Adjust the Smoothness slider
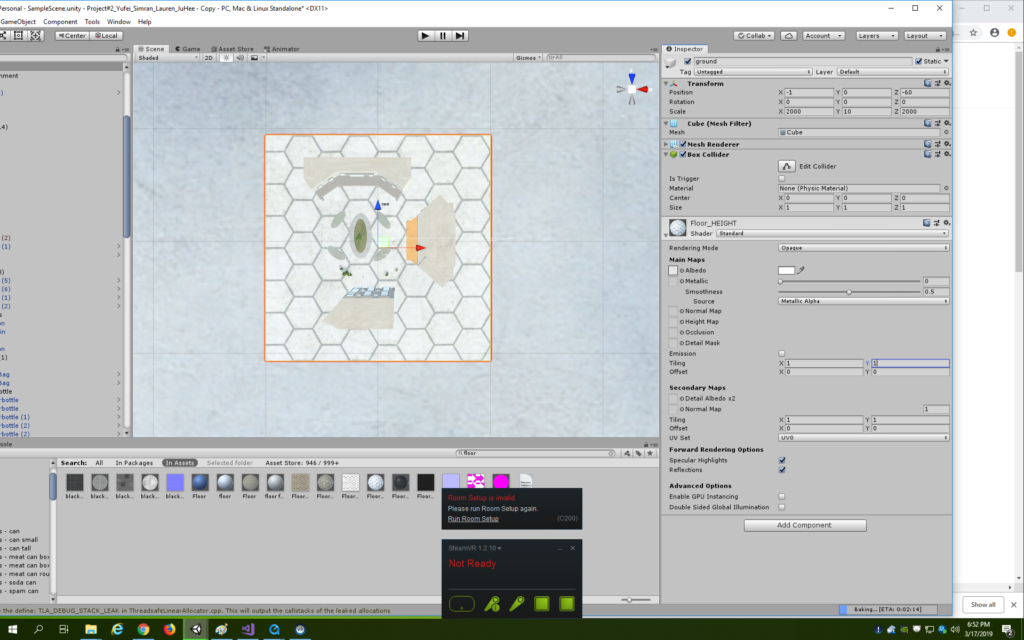Viewport: 1024px width, 640px height. (849, 292)
